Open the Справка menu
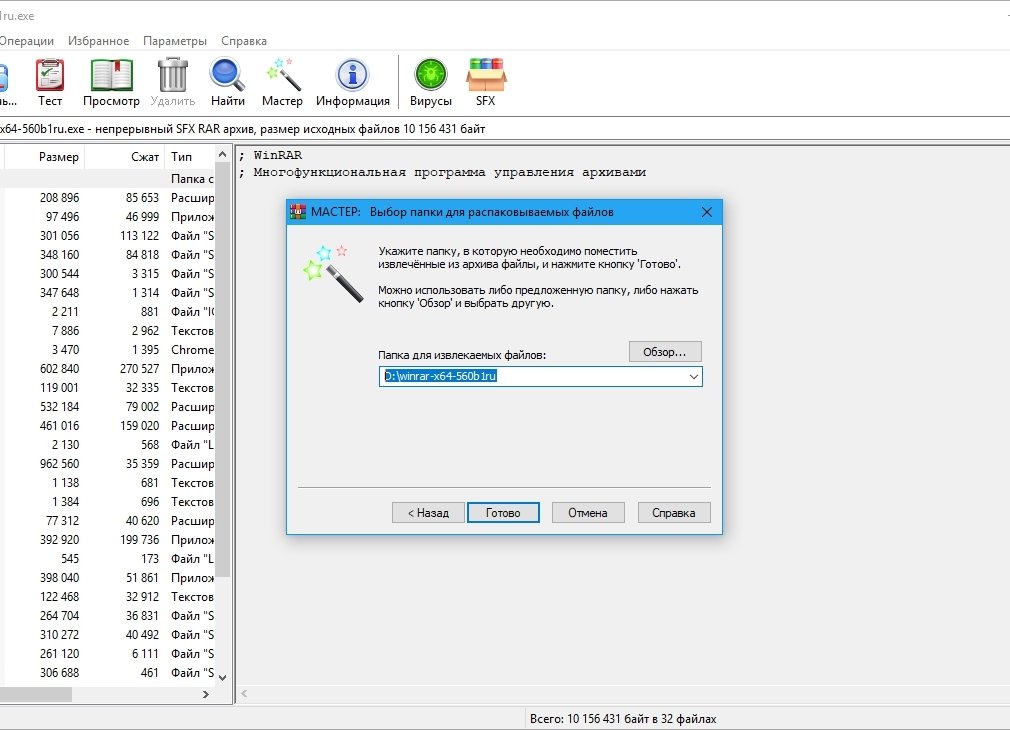The width and height of the screenshot is (1010, 730). pos(243,41)
